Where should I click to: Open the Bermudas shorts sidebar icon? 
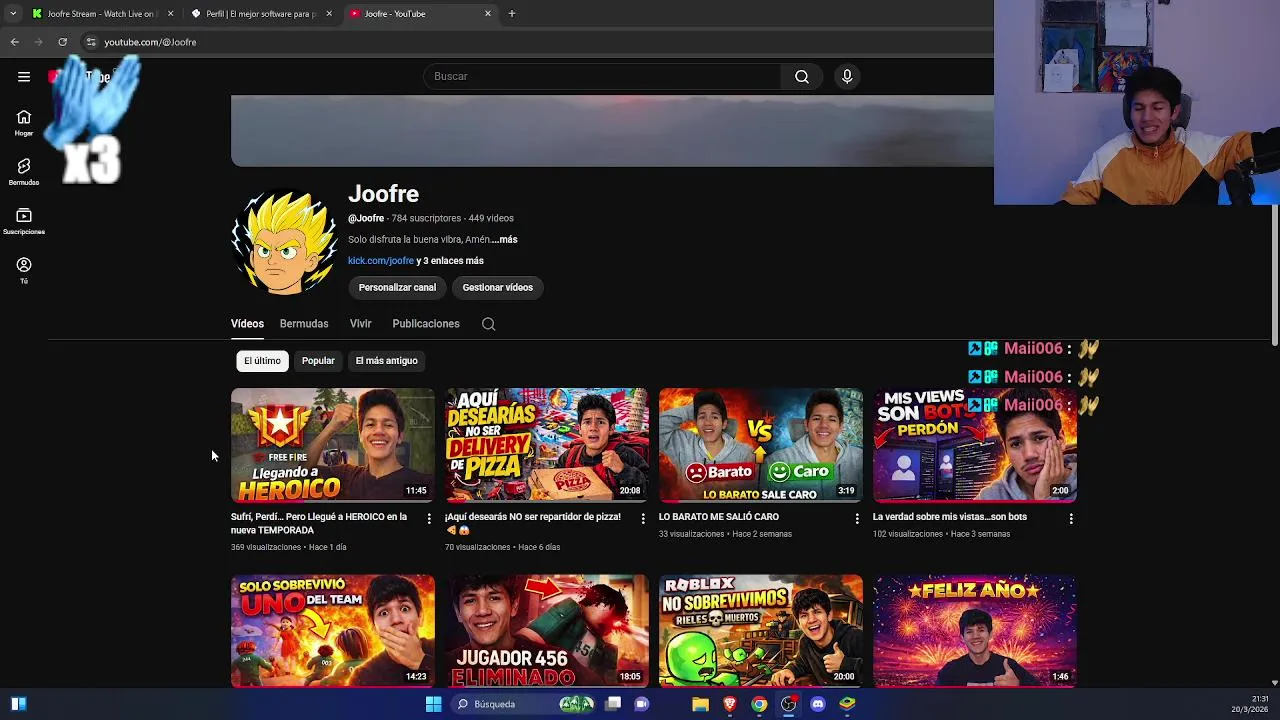point(24,172)
